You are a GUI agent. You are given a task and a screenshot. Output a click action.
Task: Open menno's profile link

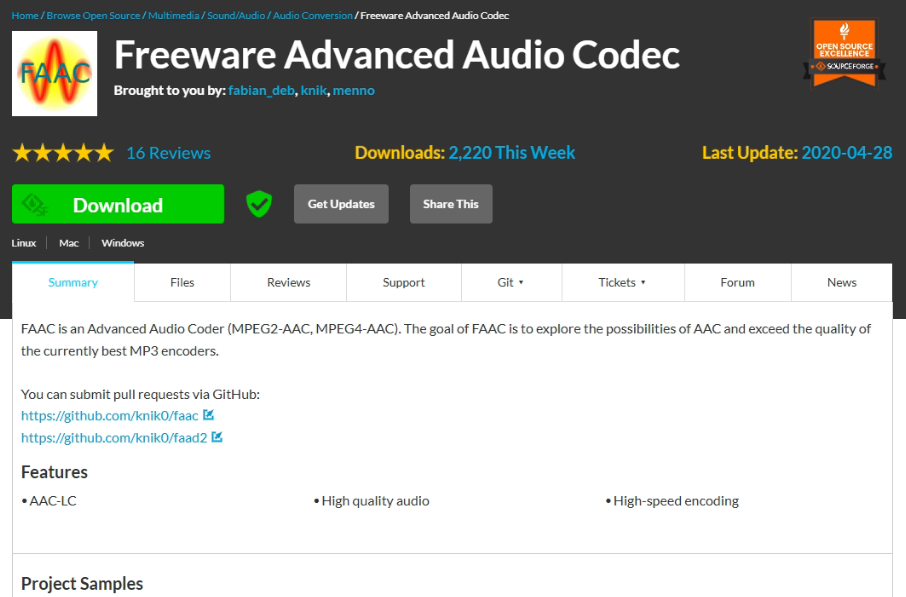pyautogui.click(x=354, y=91)
